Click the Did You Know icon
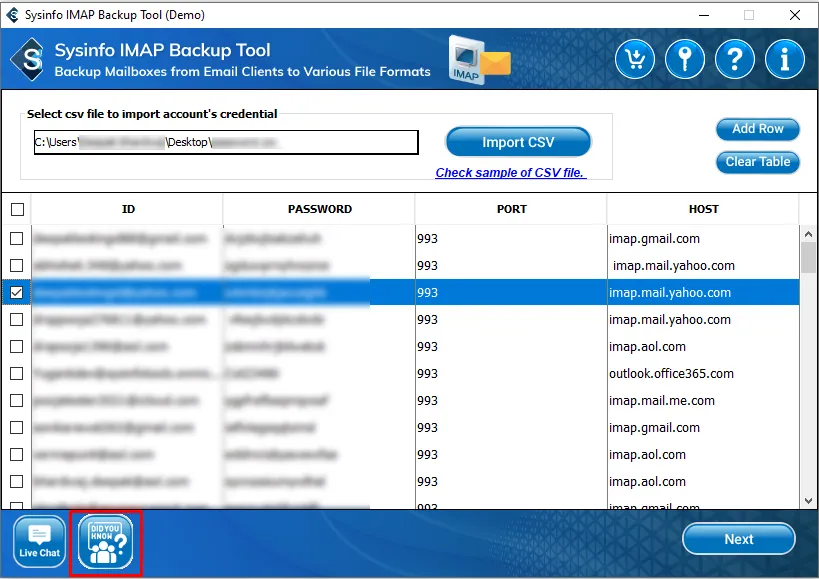Image resolution: width=819 pixels, height=579 pixels. coord(105,543)
